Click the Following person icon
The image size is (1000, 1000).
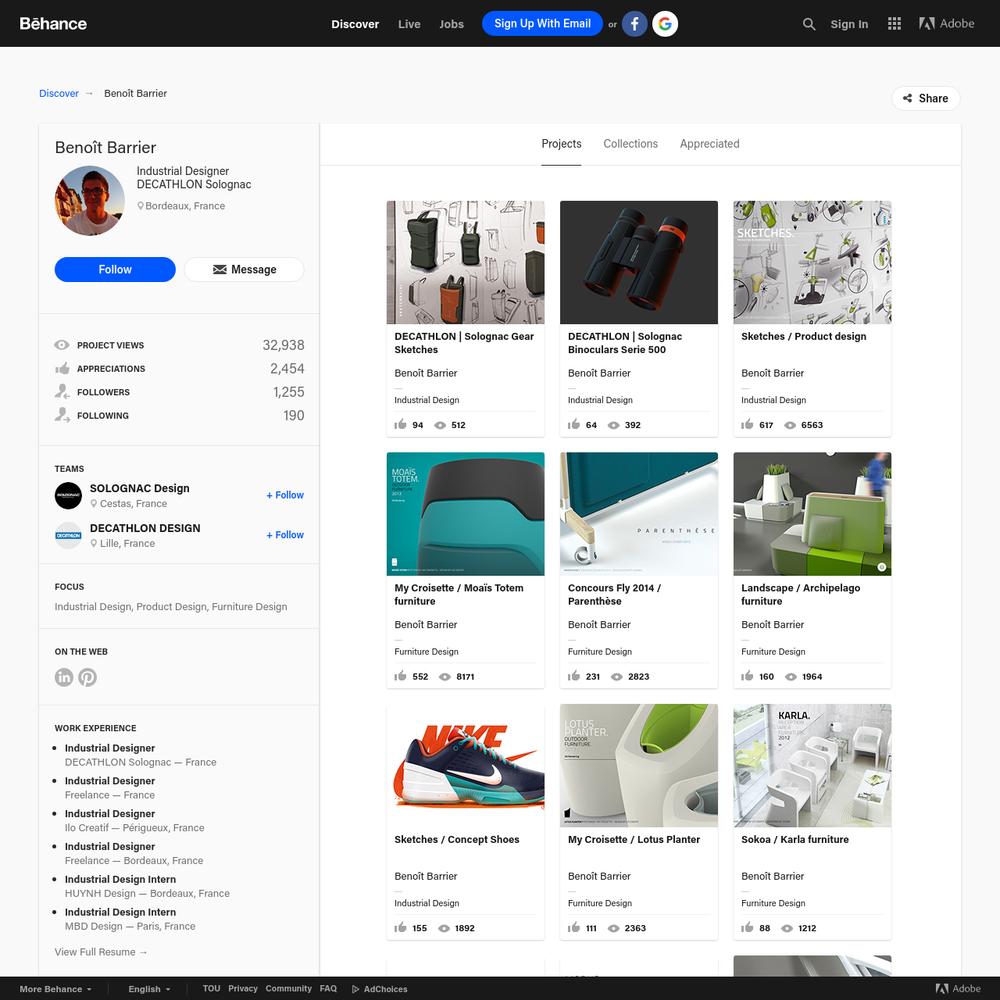click(x=62, y=415)
